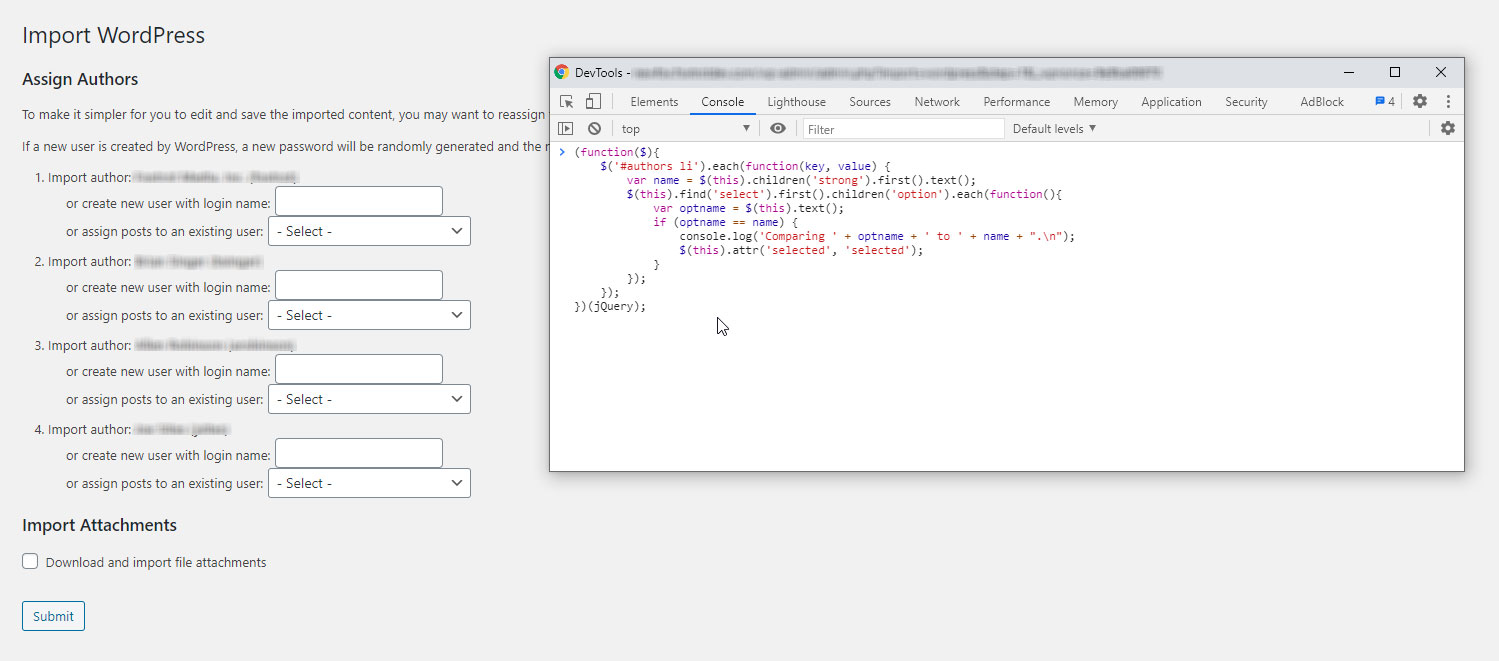The image size is (1499, 661).
Task: Minimize the DevTools window
Action: click(1349, 72)
